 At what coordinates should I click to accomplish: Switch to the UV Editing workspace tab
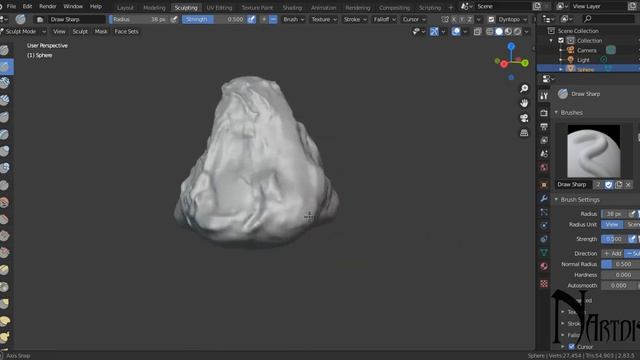219,7
